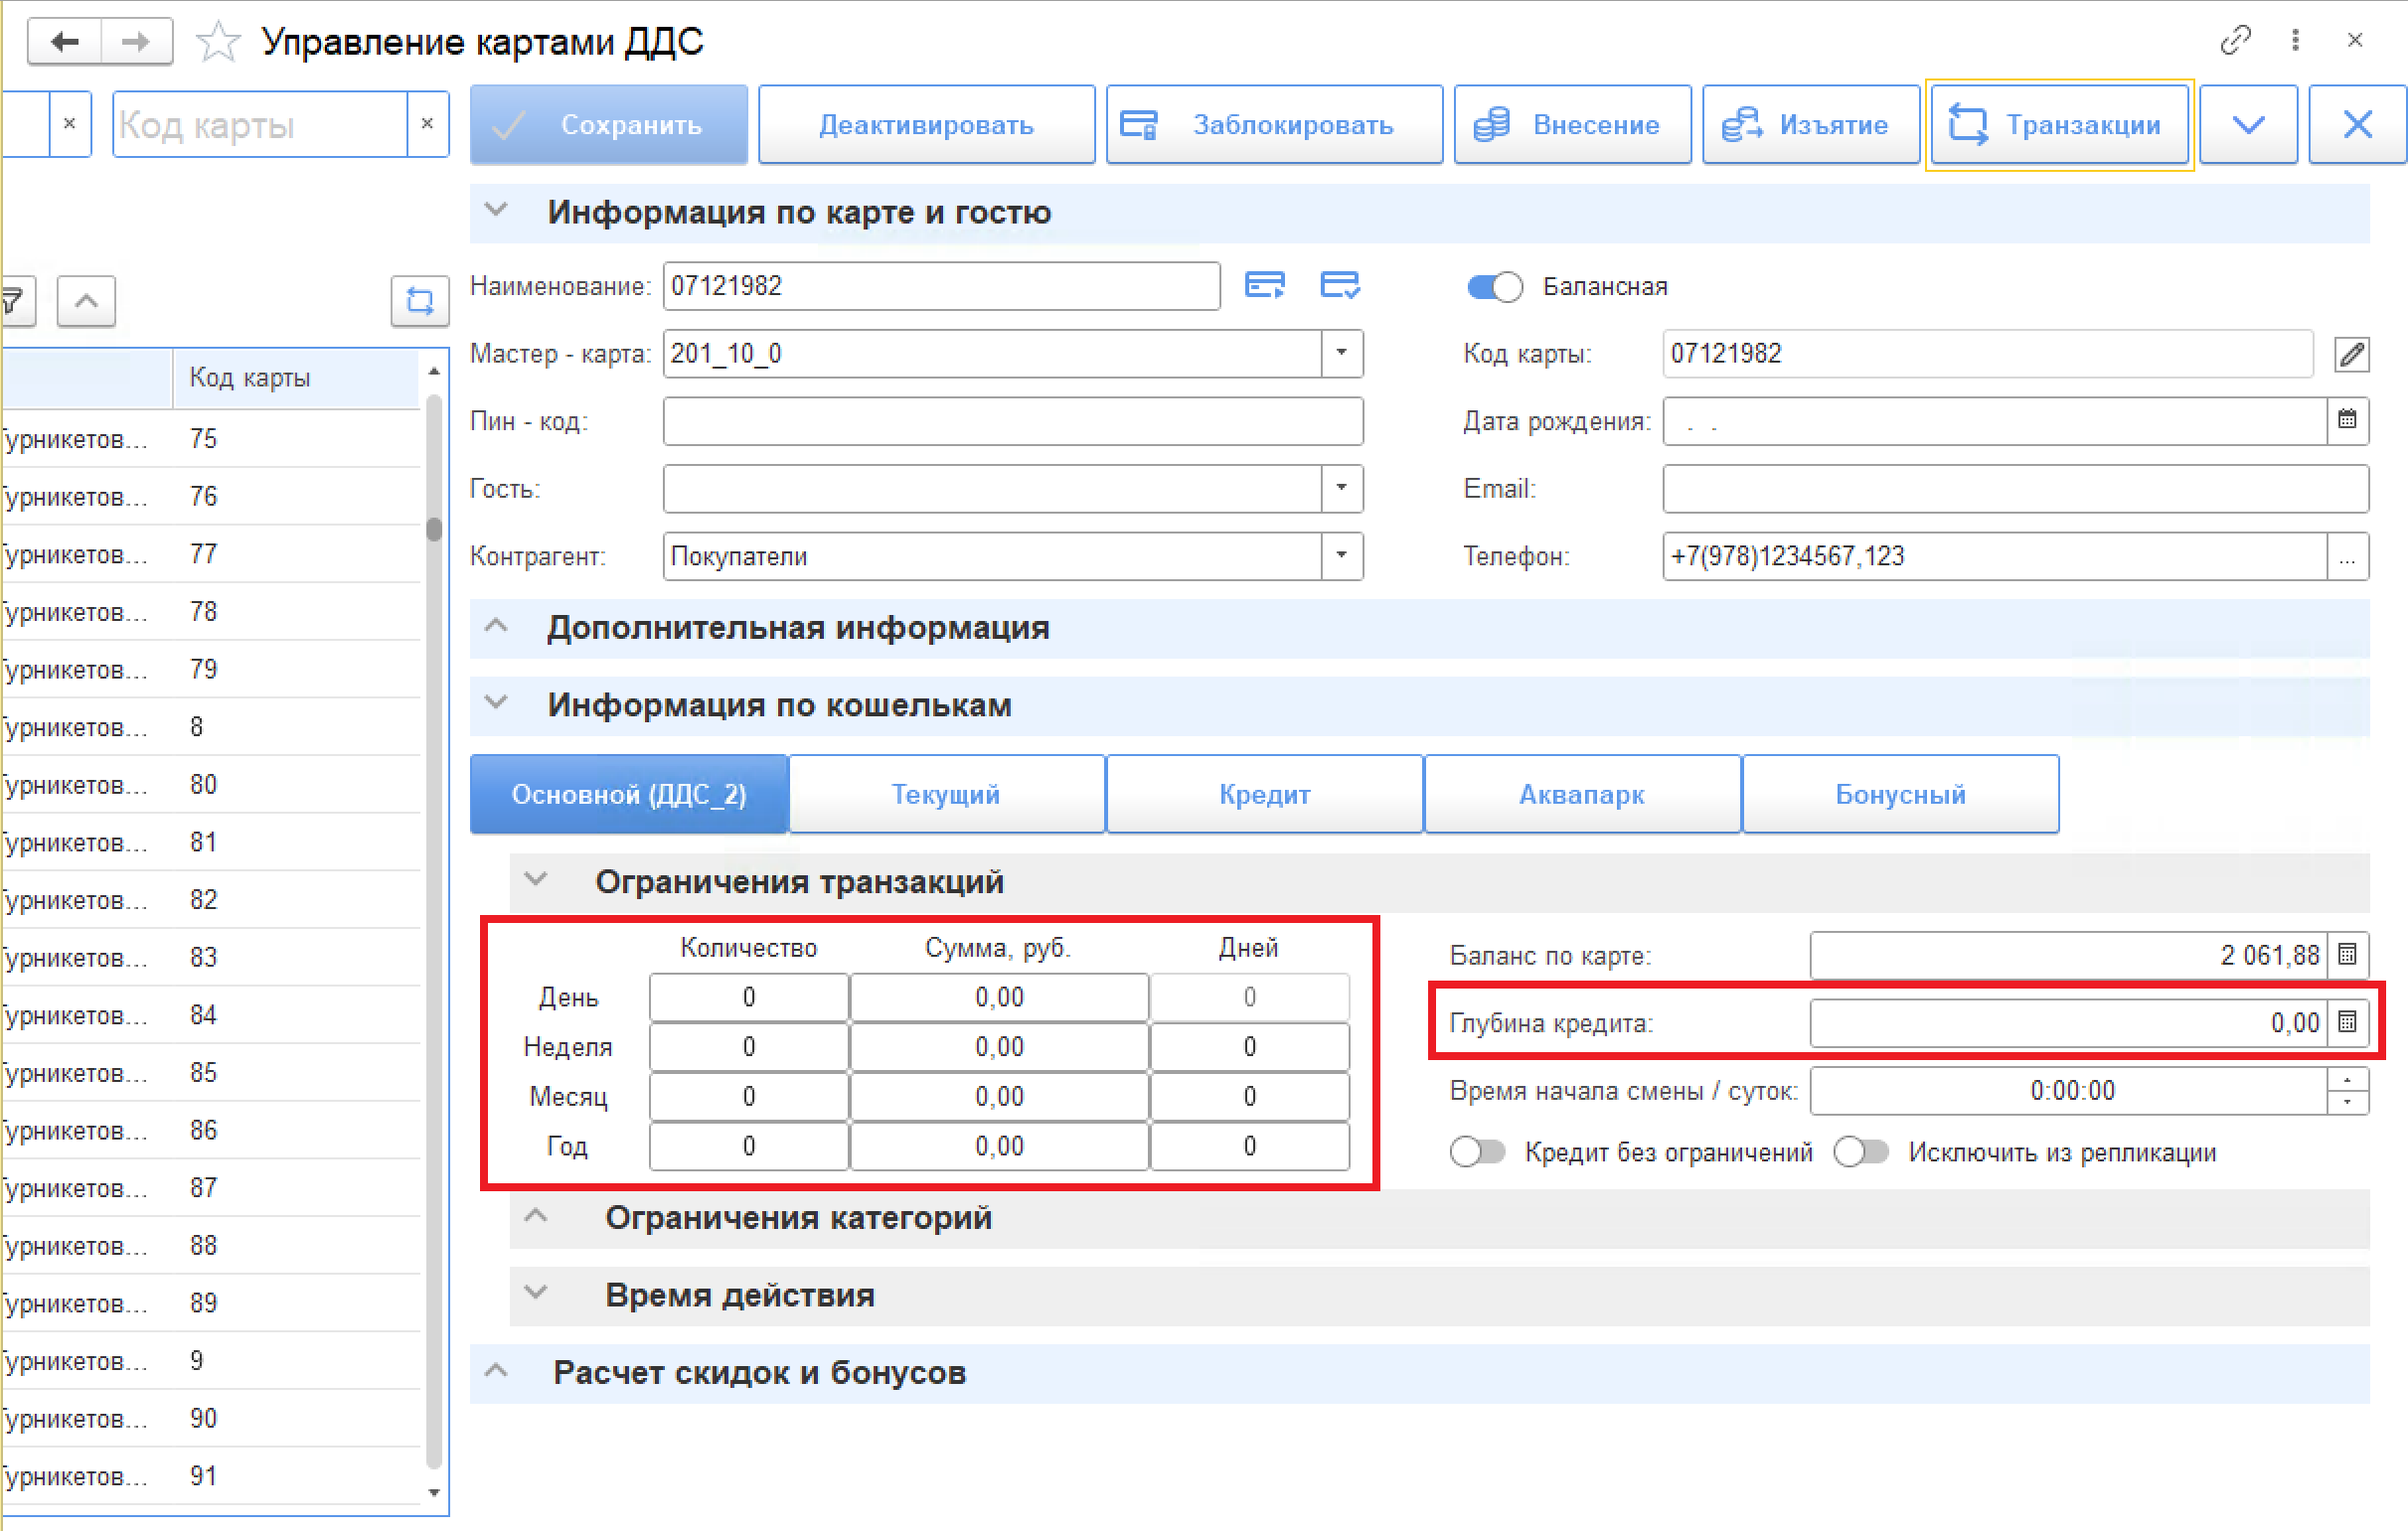Copy link using the chain icon
The image size is (2408, 1531).
(2234, 40)
